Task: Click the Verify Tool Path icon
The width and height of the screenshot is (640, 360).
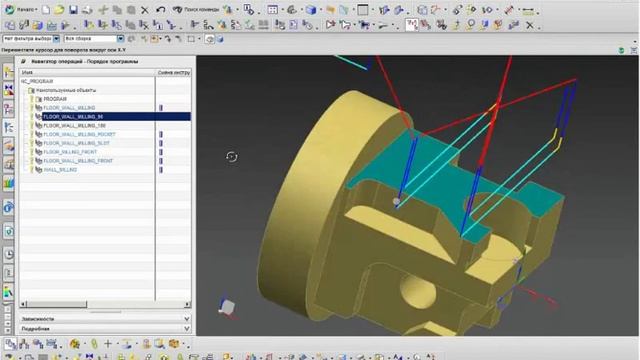Action: 222,25
